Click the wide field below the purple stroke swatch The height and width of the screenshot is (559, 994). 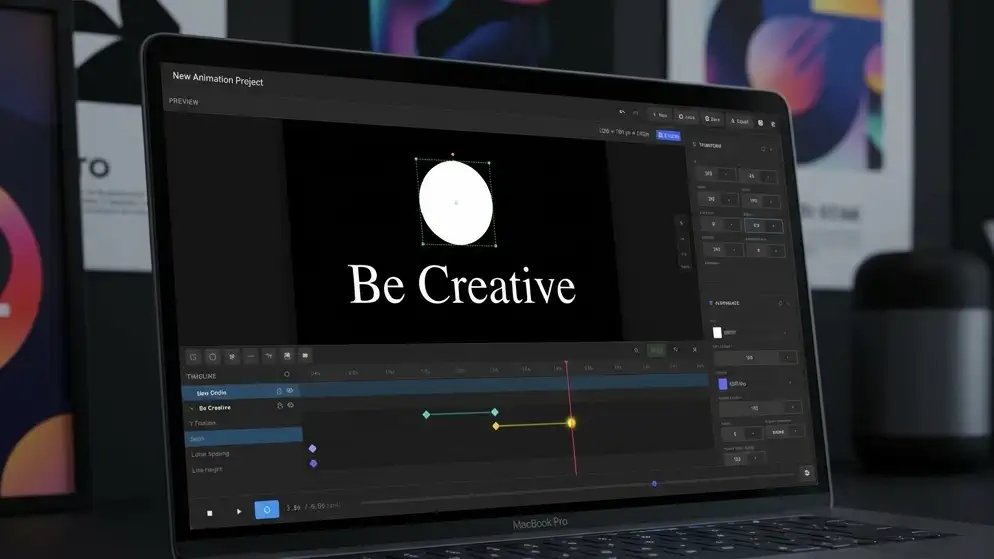click(x=761, y=408)
